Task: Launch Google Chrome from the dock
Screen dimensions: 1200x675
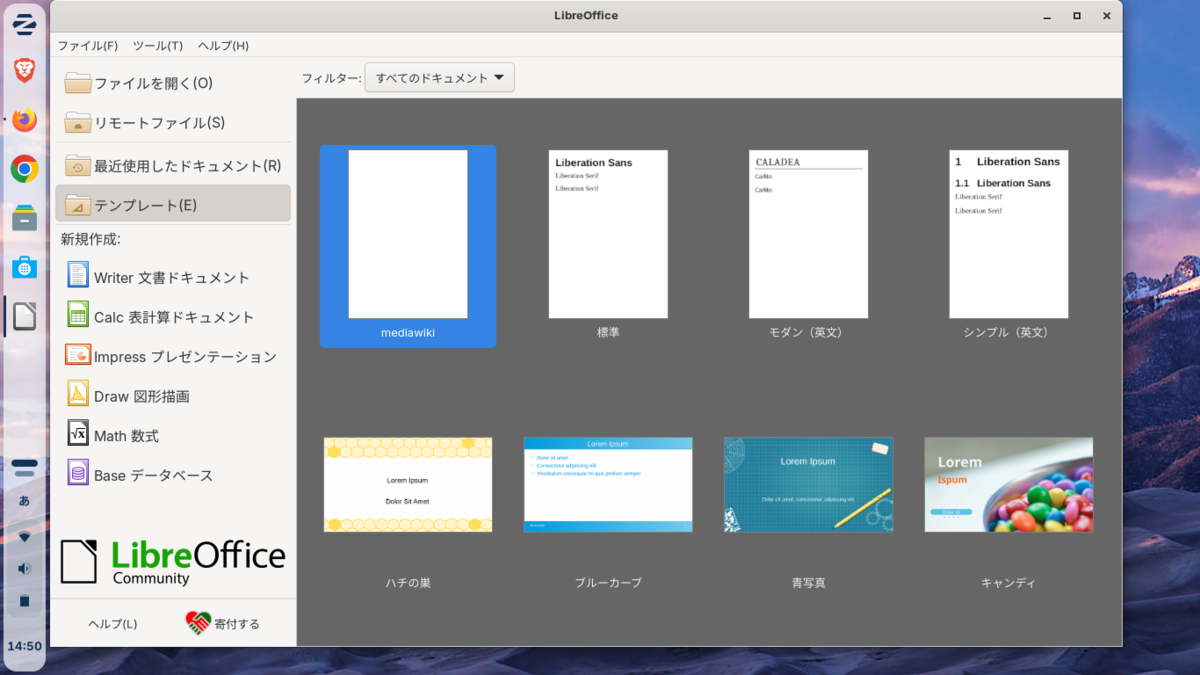Action: tap(25, 169)
